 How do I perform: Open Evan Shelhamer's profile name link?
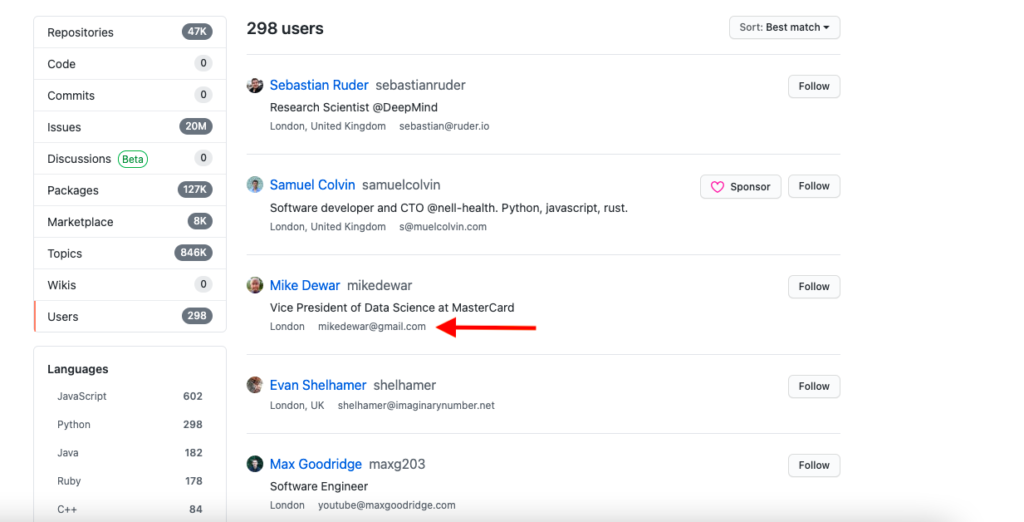(318, 385)
